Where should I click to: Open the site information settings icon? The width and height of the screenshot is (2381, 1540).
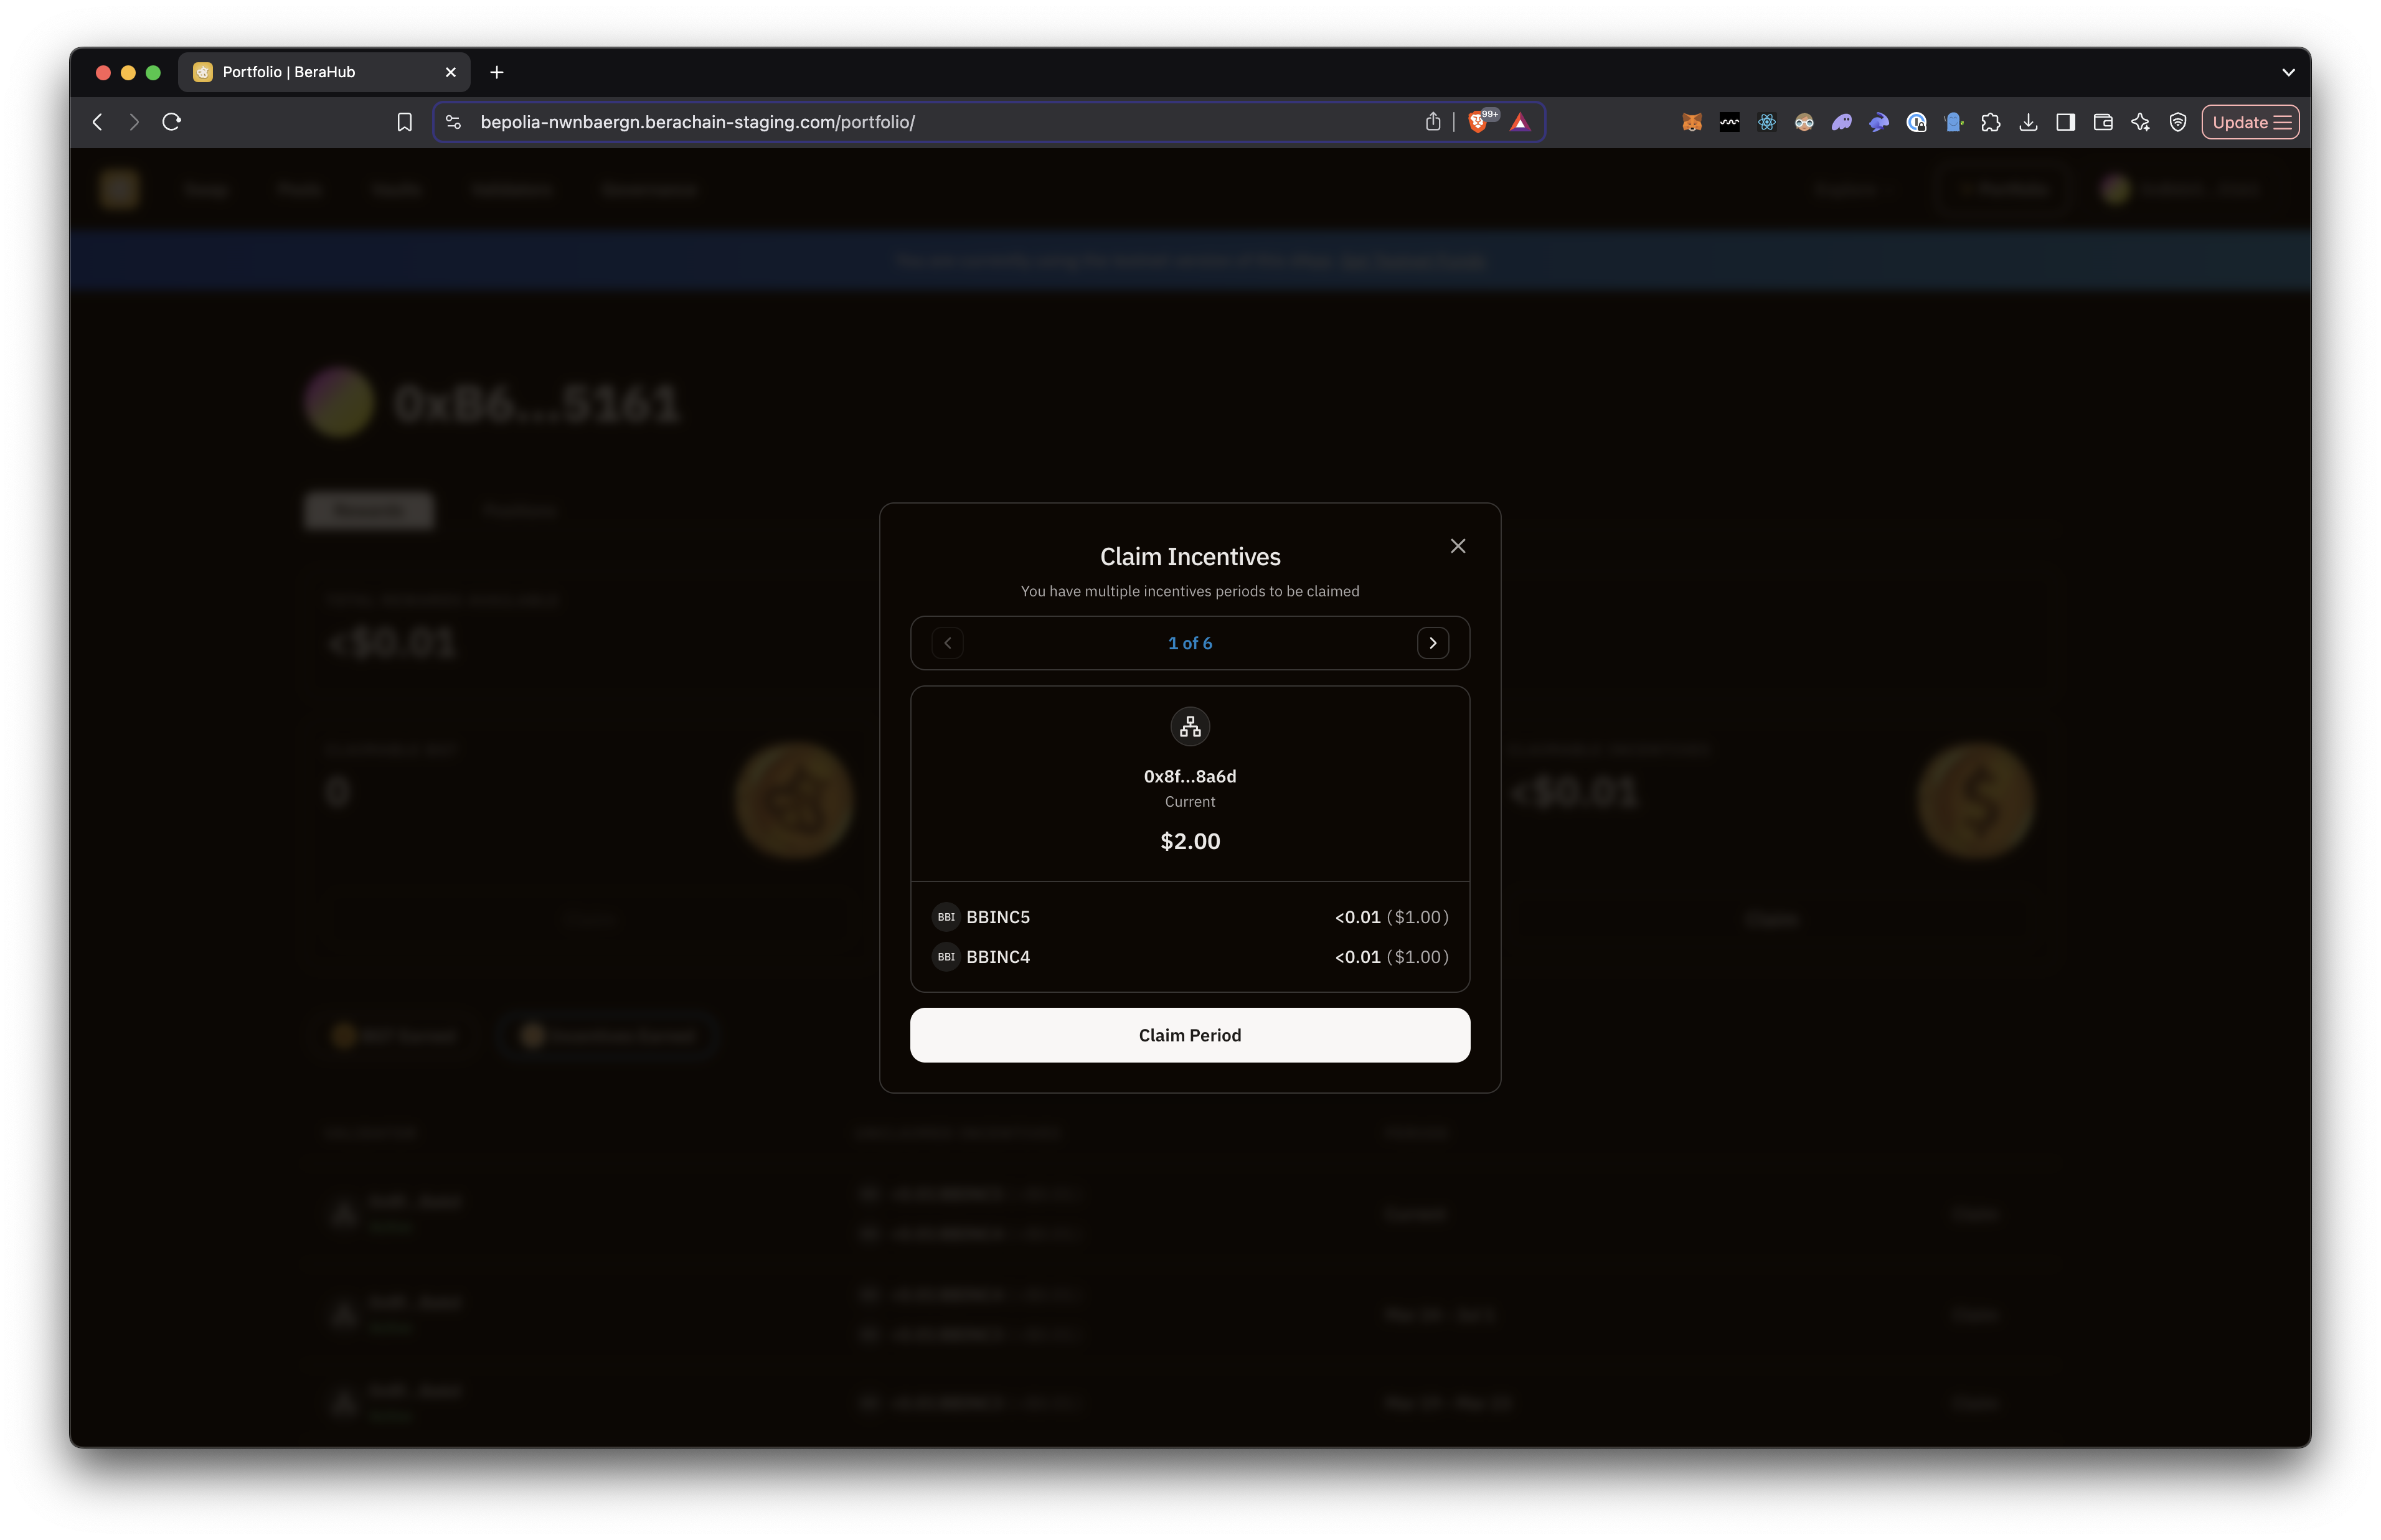[x=453, y=122]
